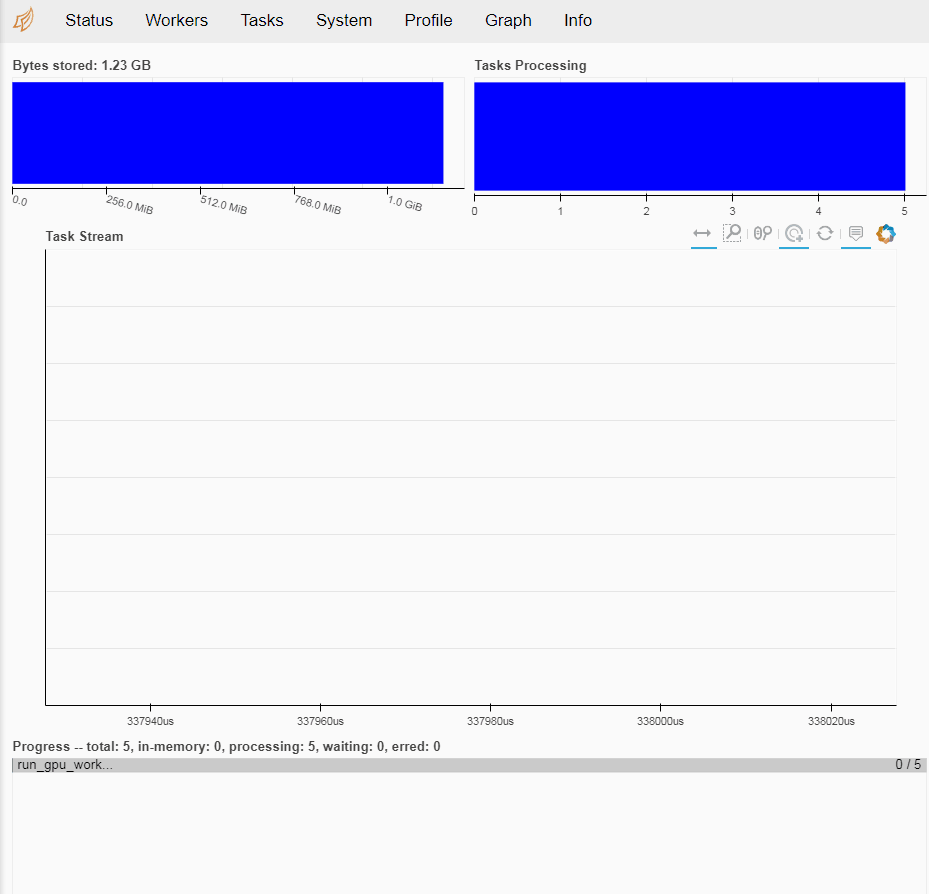
Task: Click the 337980us axis tick label
Action: pyautogui.click(x=491, y=722)
